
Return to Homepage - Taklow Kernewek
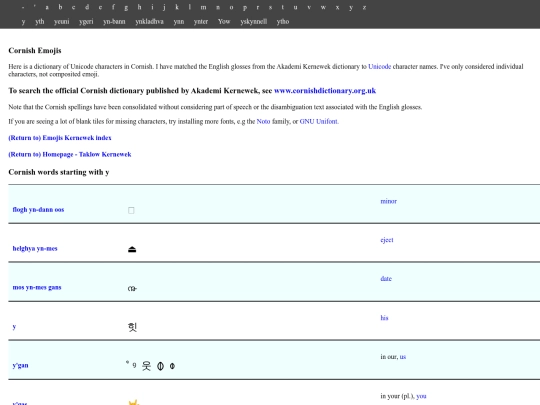click(70, 154)
